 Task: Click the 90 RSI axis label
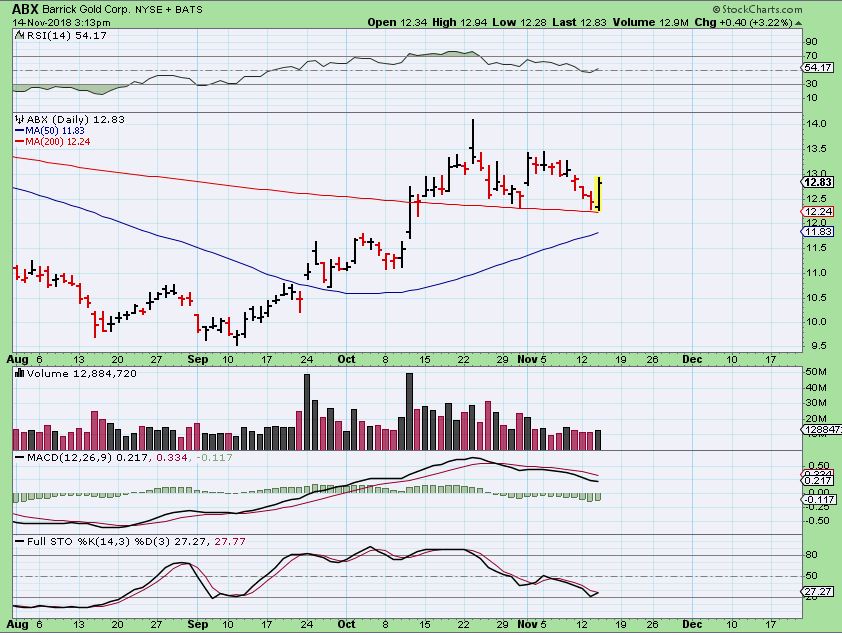click(x=811, y=42)
